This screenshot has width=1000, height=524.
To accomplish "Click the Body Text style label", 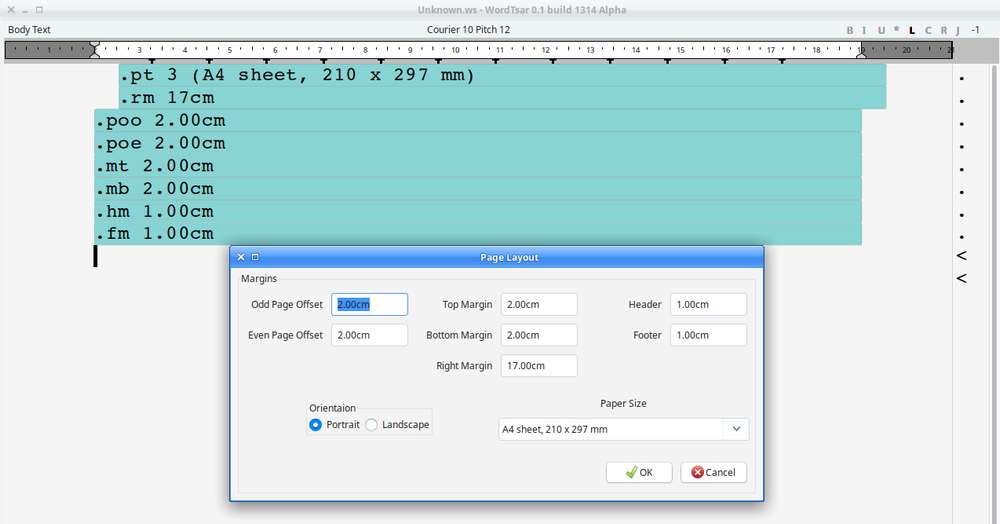I will click(29, 29).
